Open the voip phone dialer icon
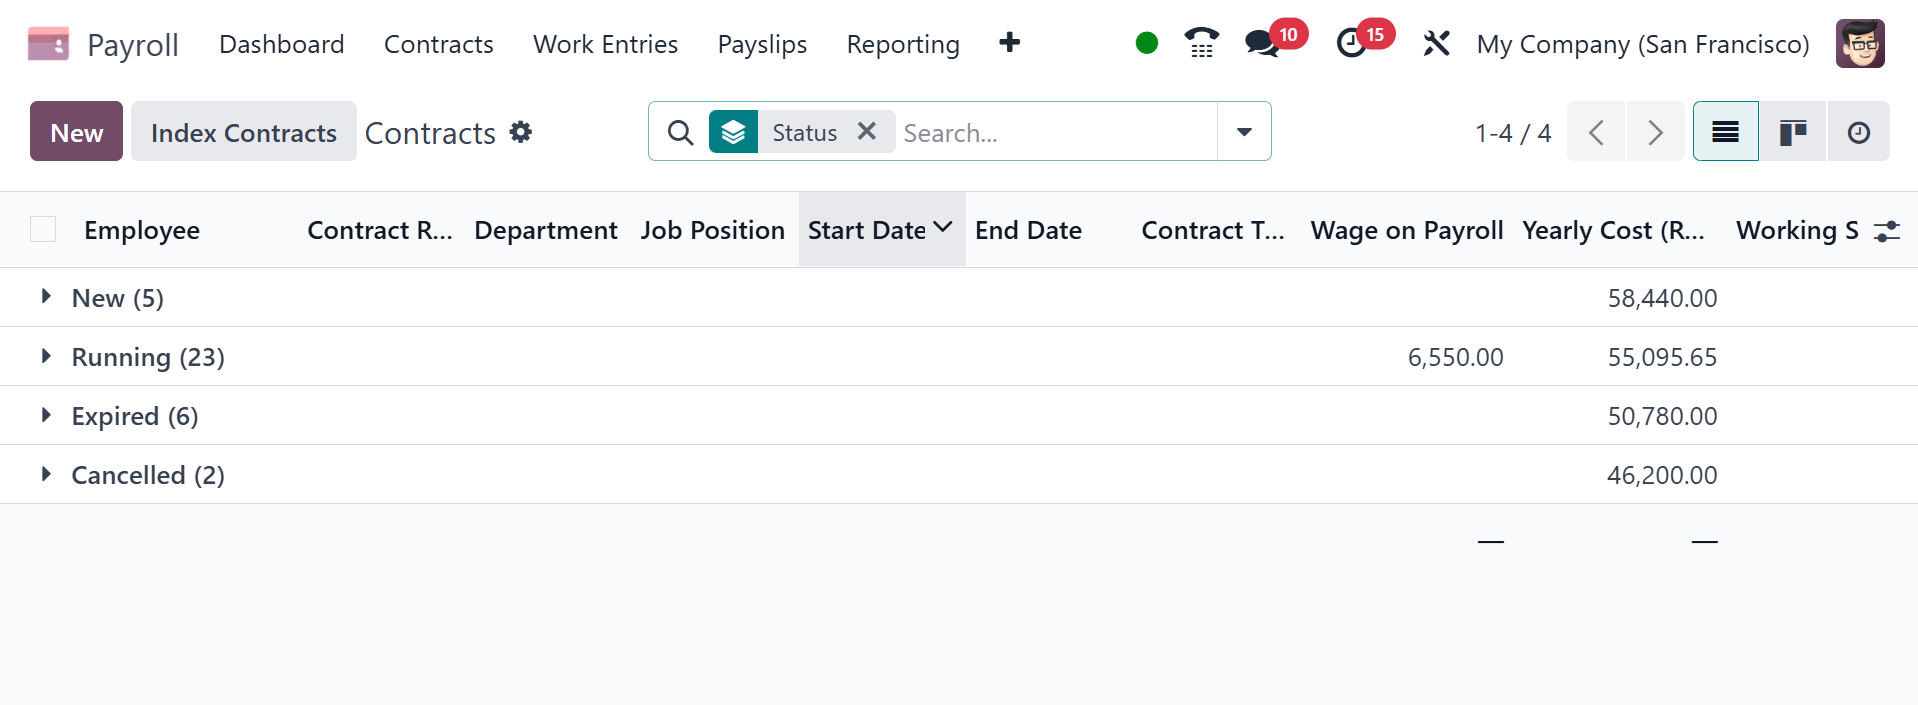 coord(1201,43)
